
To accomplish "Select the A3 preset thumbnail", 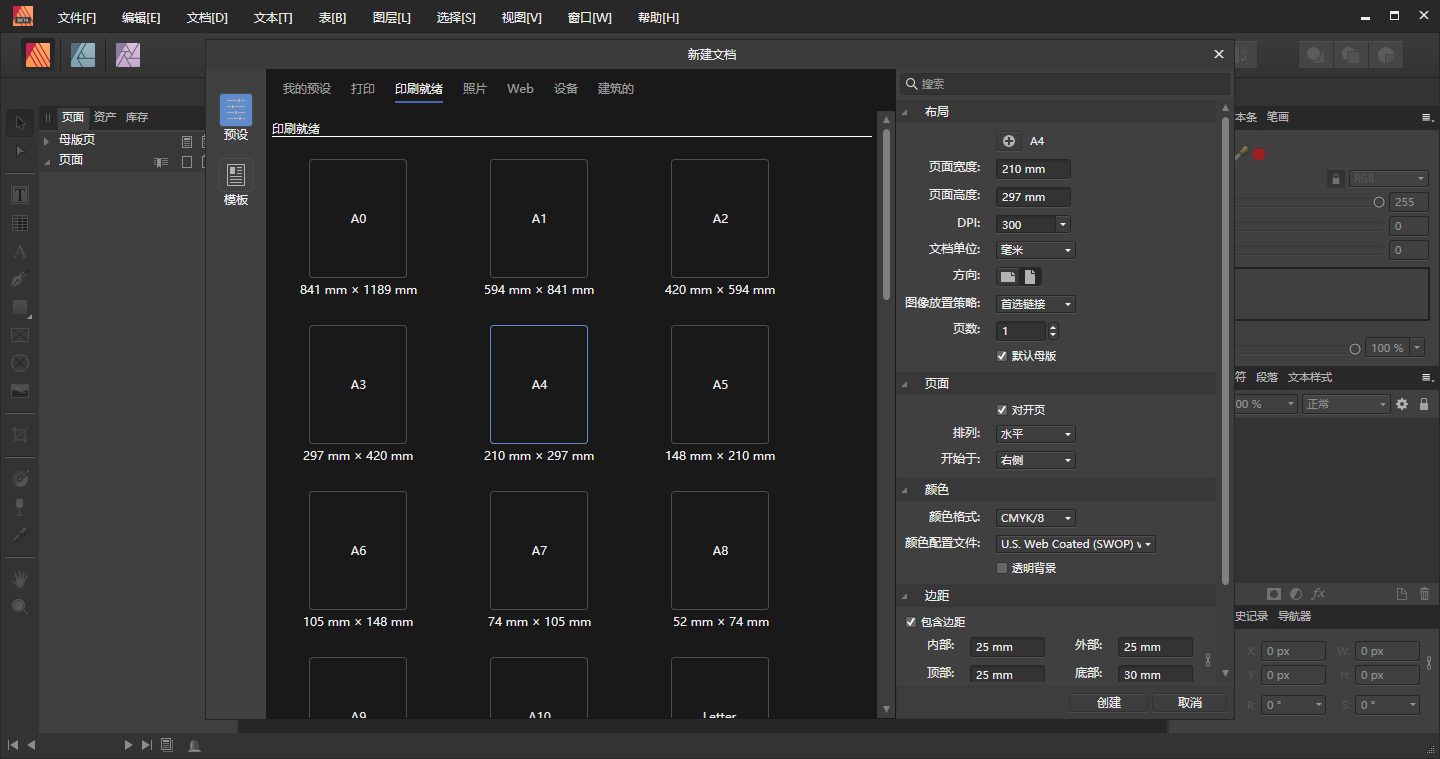I will (358, 384).
